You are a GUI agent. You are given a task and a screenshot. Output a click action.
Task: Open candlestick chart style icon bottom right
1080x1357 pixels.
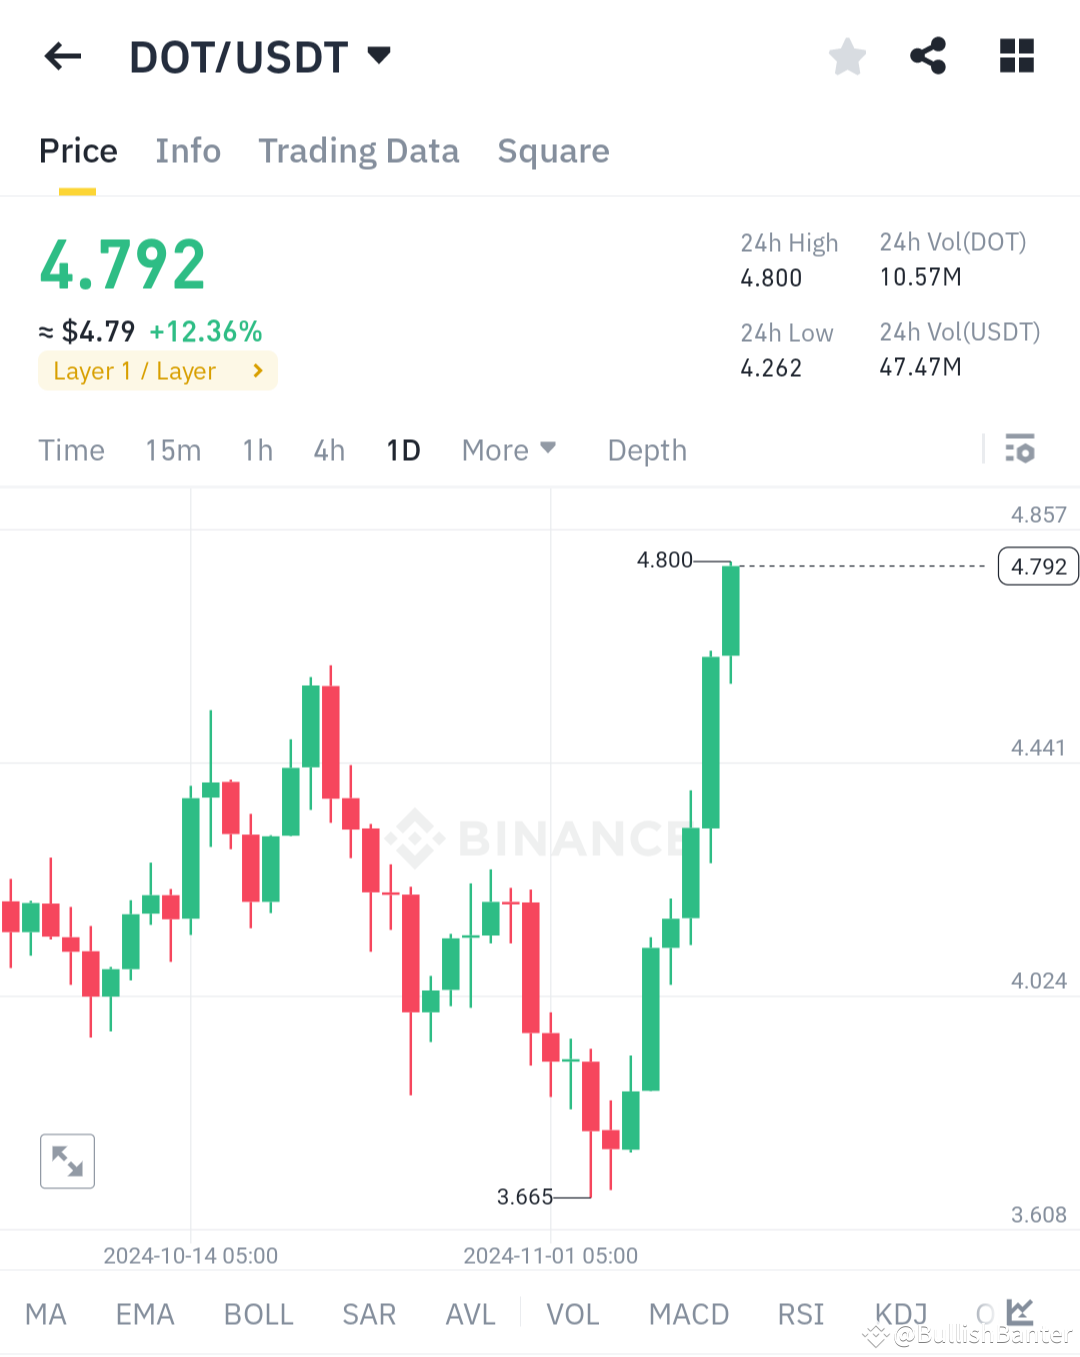pos(1019,1313)
